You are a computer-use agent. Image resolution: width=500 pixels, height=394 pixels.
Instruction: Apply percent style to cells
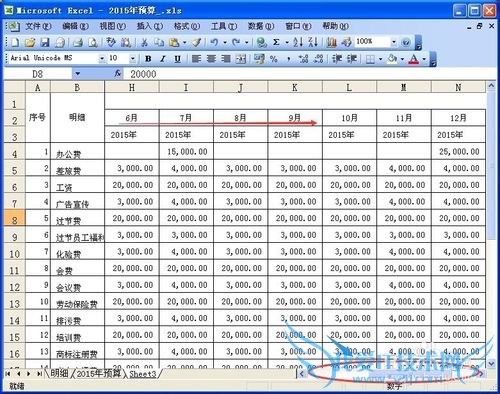pos(274,59)
